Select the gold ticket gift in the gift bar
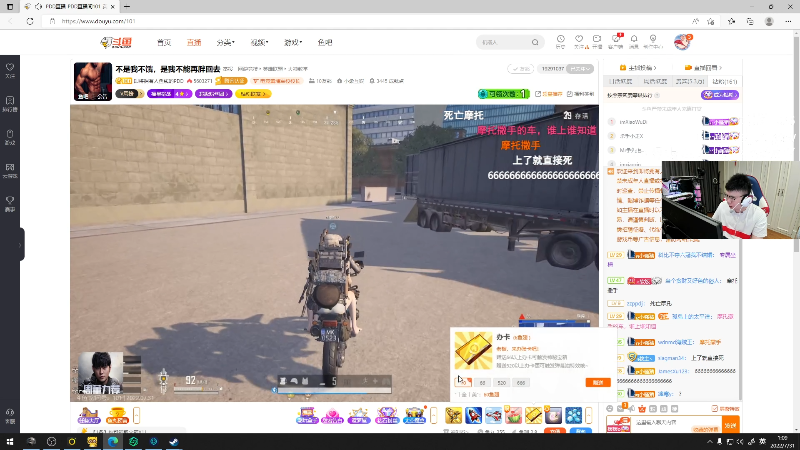Image resolution: width=800 pixels, height=450 pixels. coord(533,415)
